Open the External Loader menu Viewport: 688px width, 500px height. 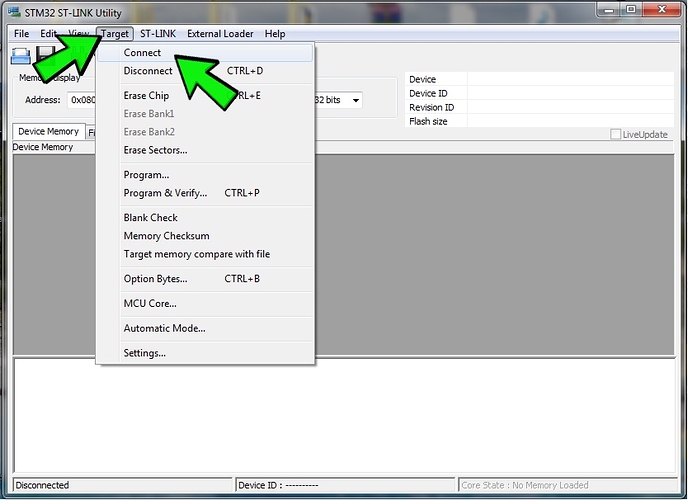click(220, 34)
